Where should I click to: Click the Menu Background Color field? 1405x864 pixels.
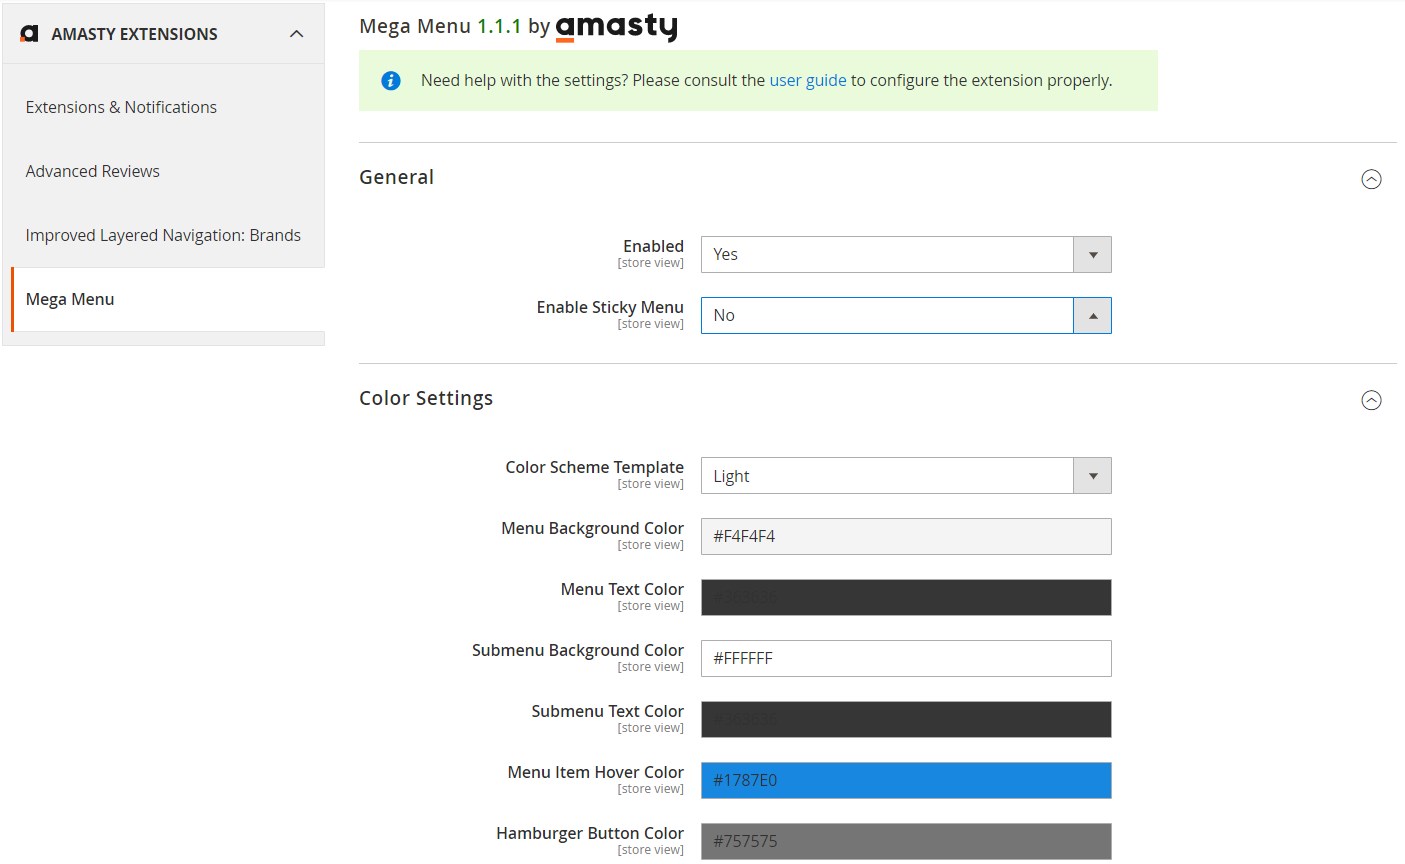[x=905, y=536]
